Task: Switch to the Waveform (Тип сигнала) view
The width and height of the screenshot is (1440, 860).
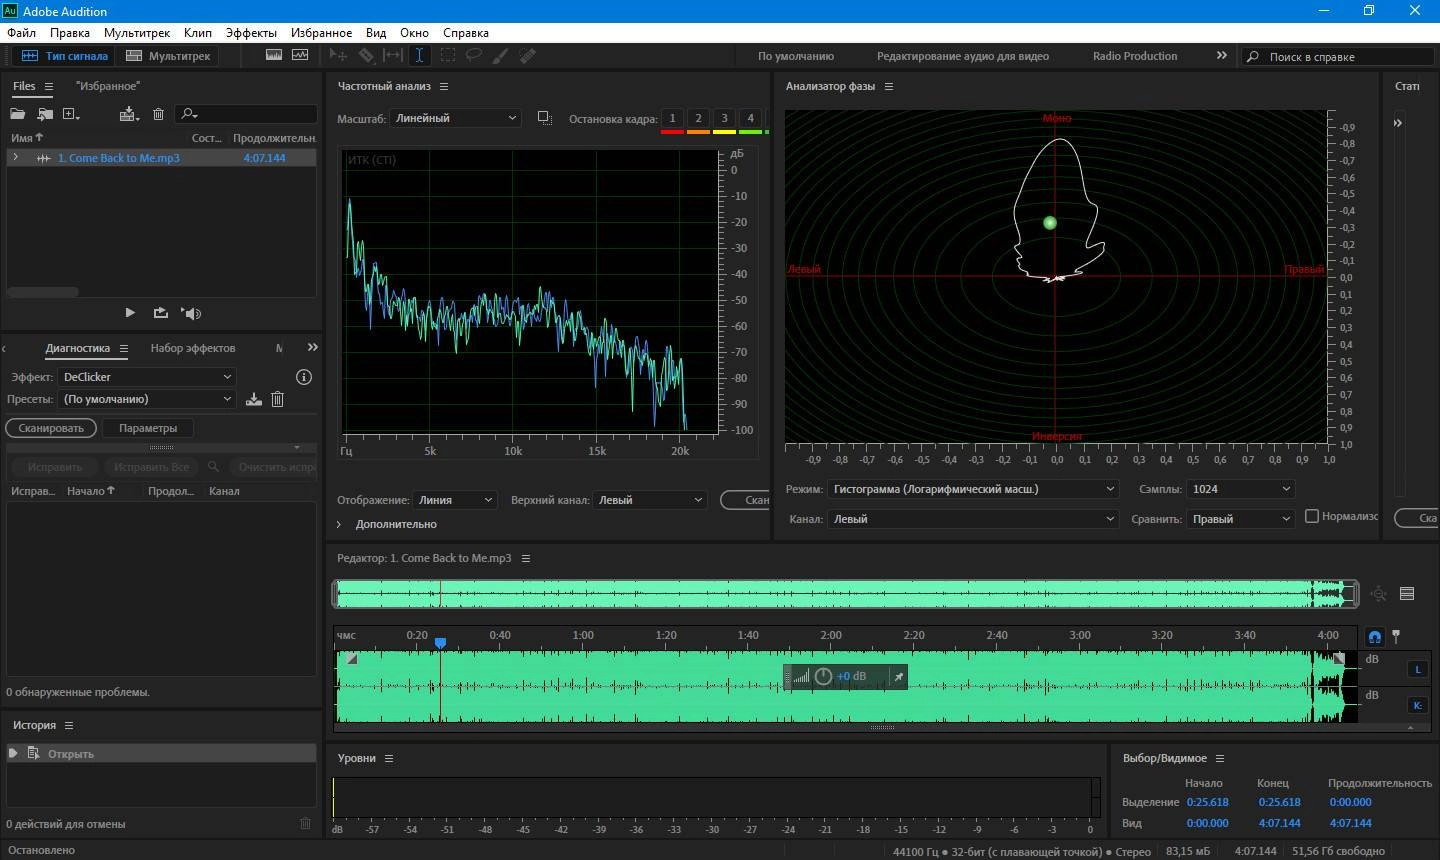Action: point(64,56)
